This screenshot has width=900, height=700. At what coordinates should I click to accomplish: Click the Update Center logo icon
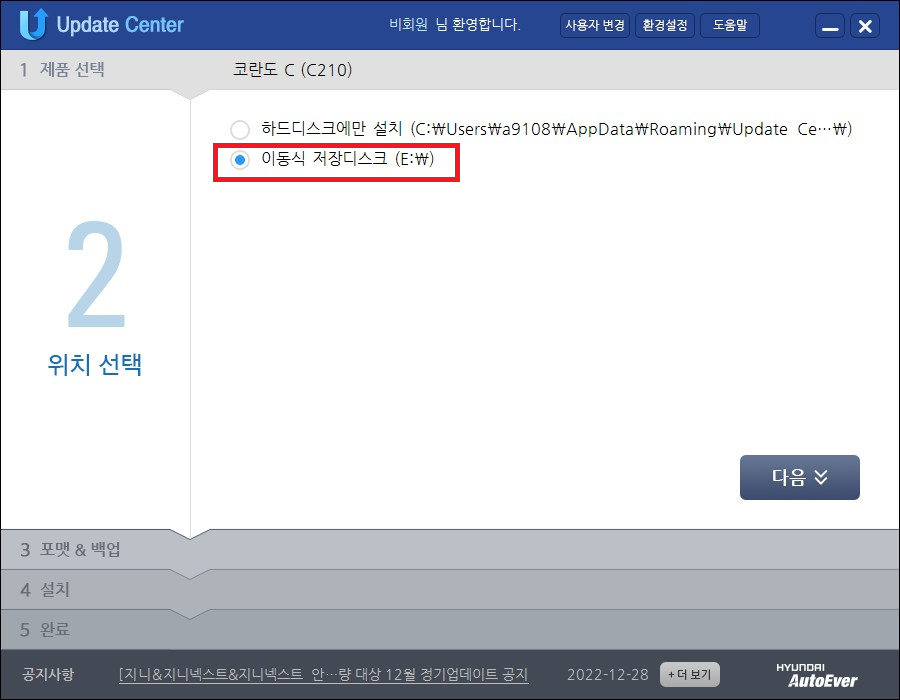tap(33, 24)
